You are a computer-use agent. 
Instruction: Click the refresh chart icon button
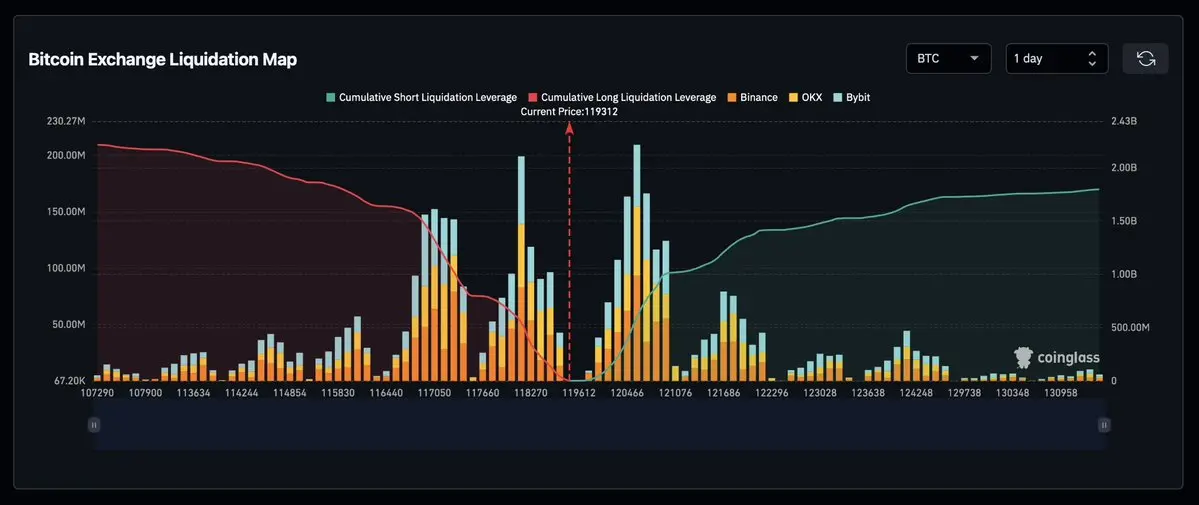pyautogui.click(x=1145, y=58)
